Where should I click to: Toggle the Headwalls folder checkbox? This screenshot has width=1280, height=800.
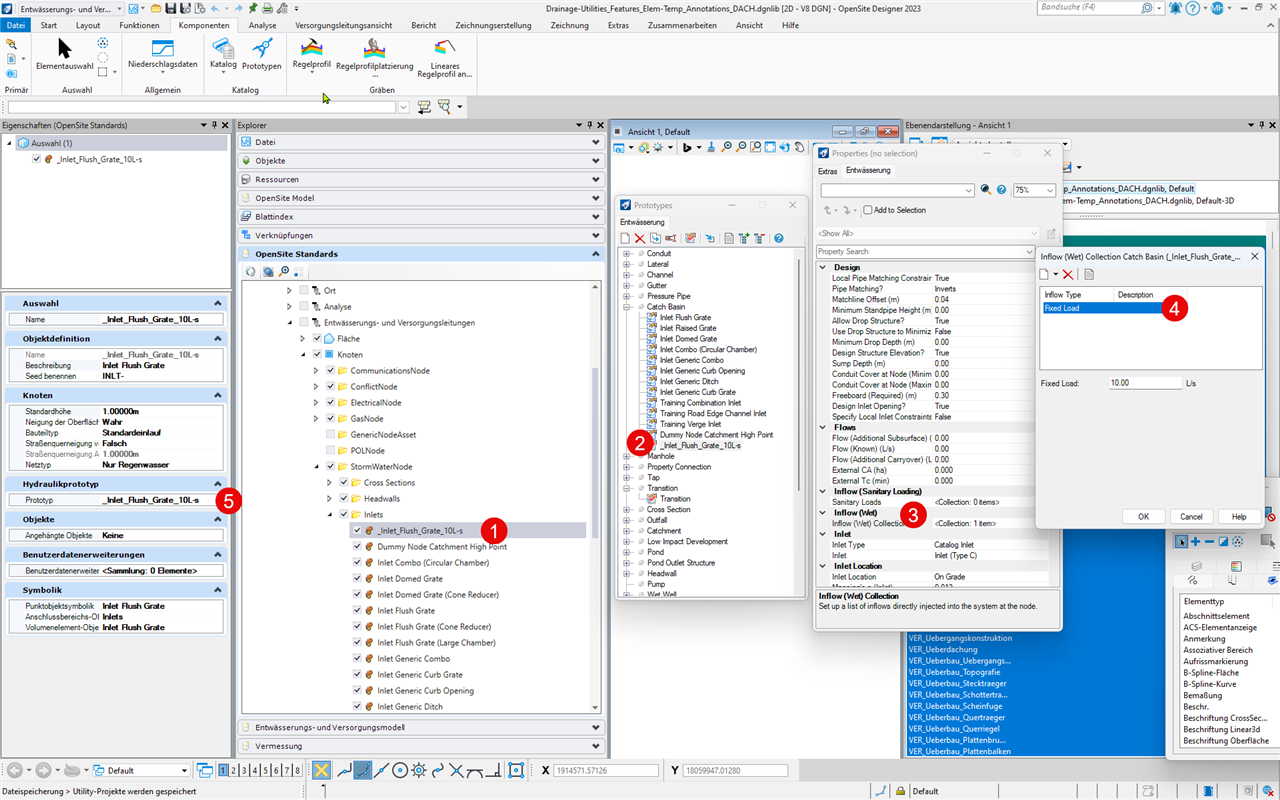pyautogui.click(x=345, y=498)
